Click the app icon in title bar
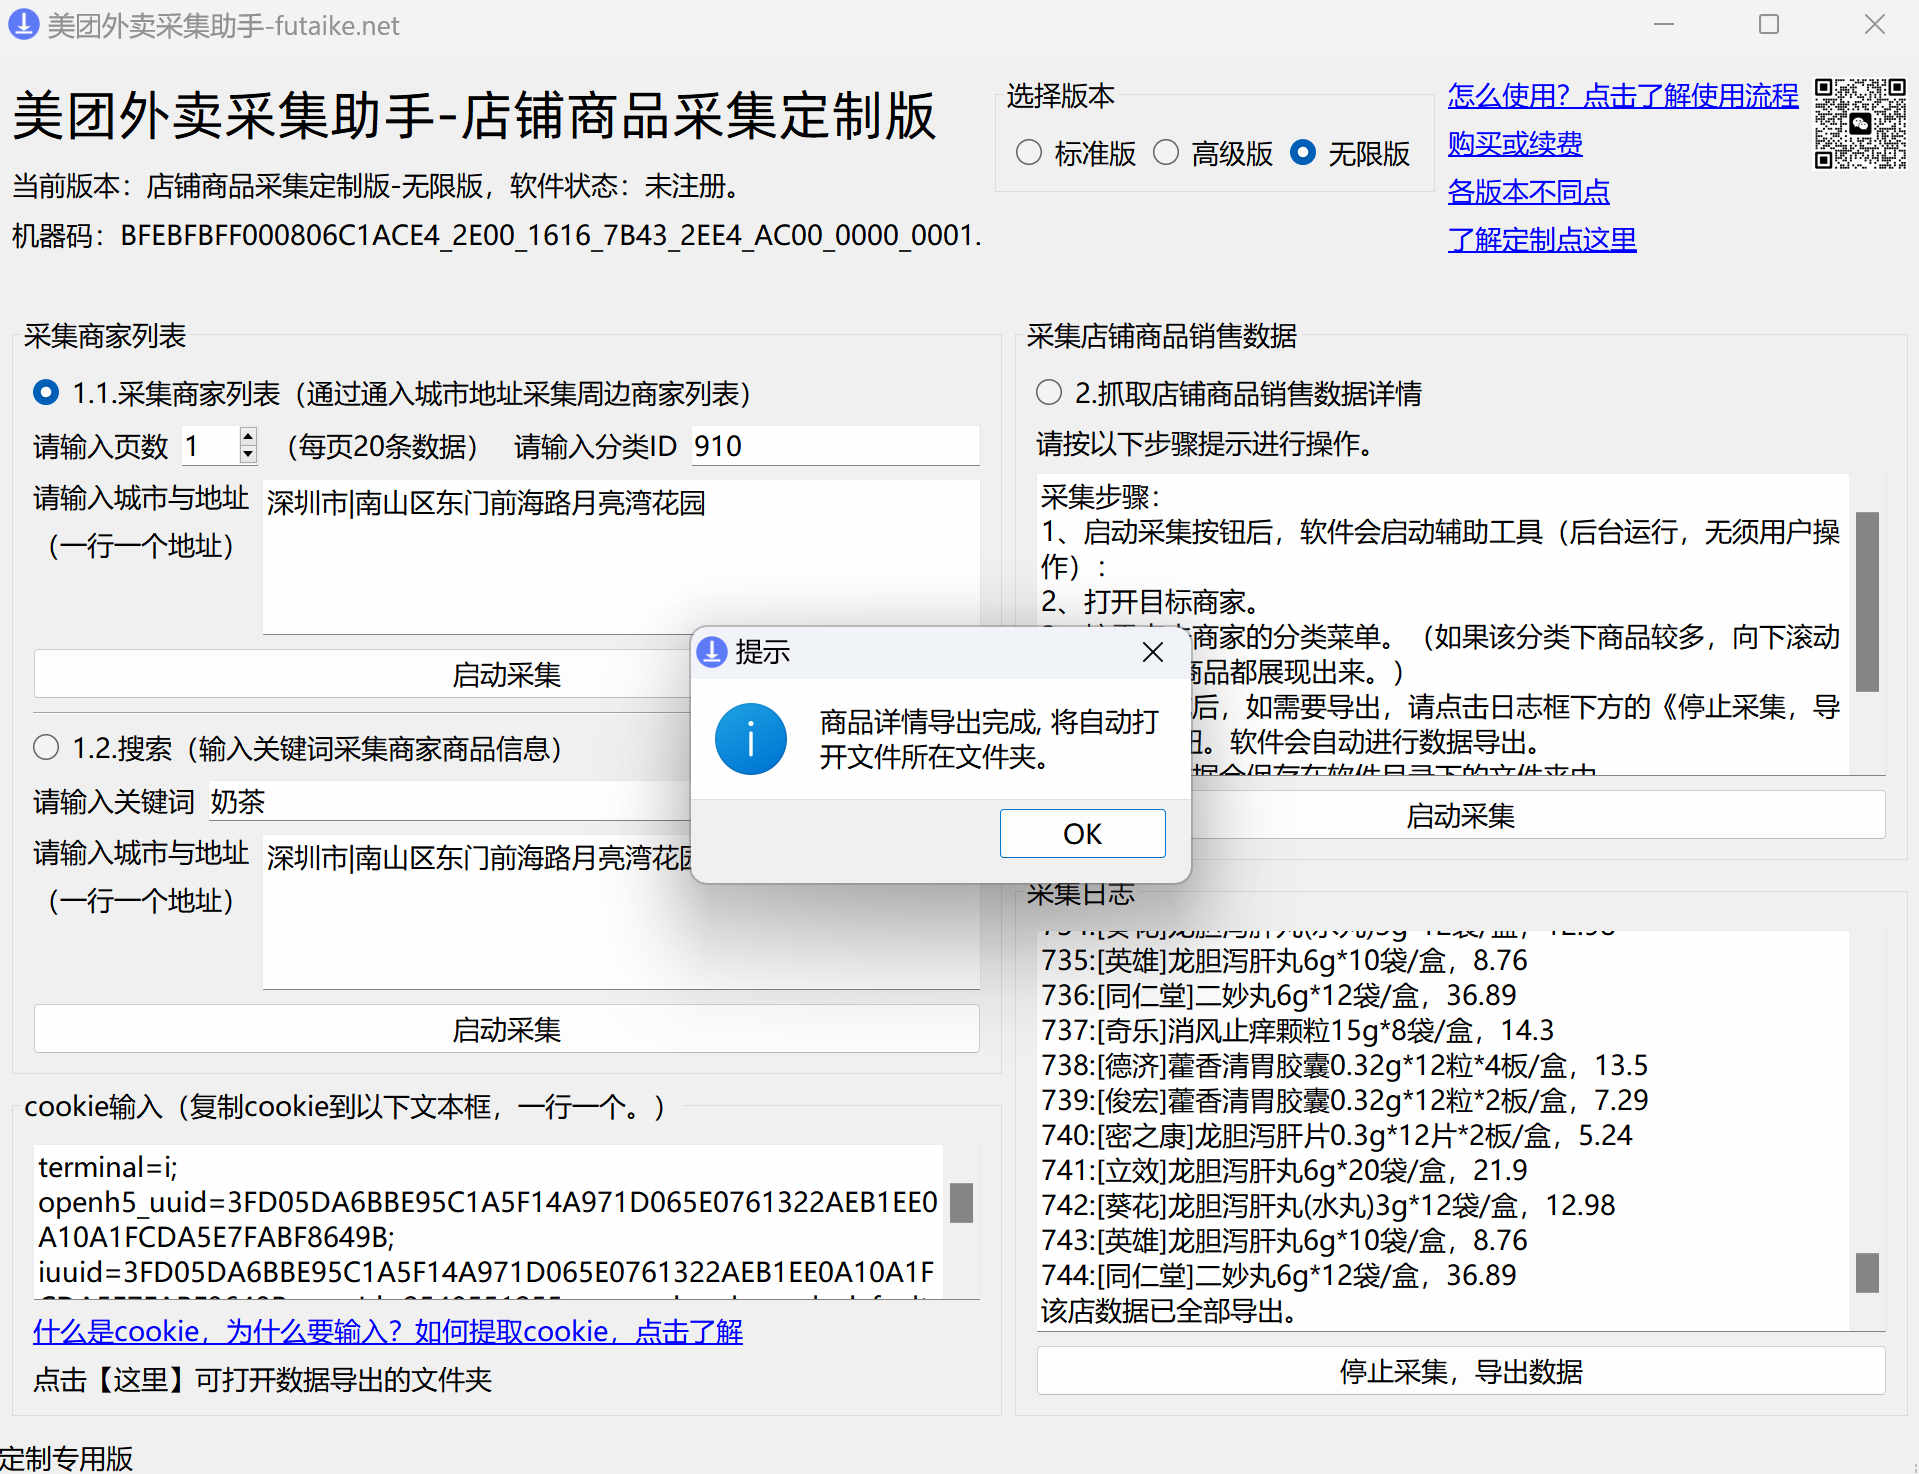The image size is (1919, 1474). coord(22,24)
